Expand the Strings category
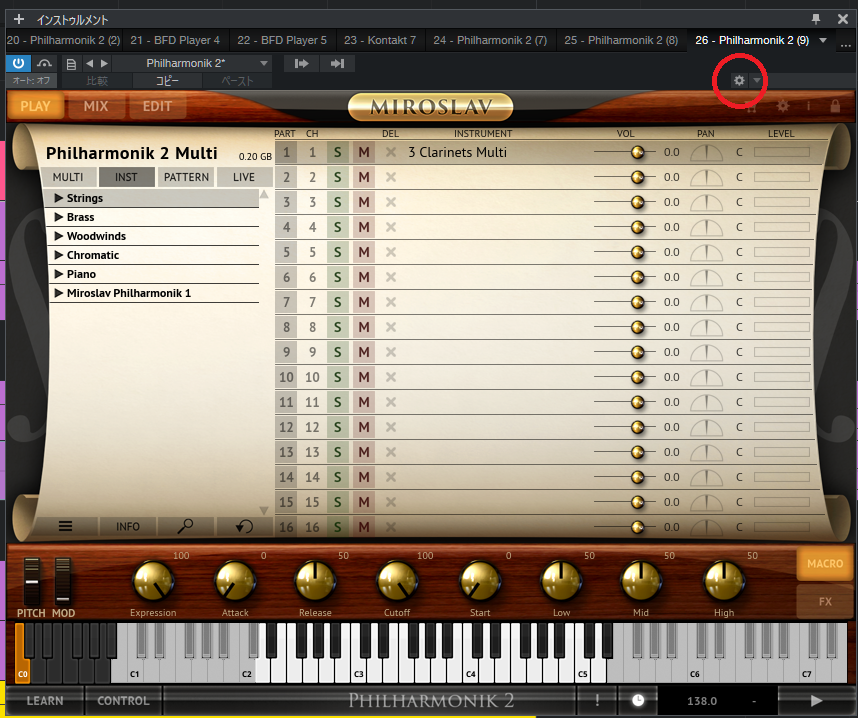The image size is (858, 718). pyautogui.click(x=59, y=198)
